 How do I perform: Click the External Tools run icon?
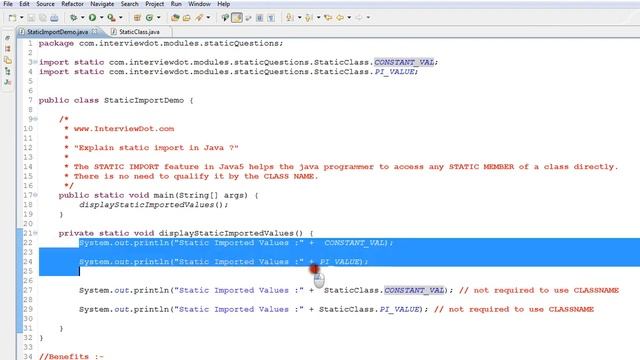click(x=111, y=18)
